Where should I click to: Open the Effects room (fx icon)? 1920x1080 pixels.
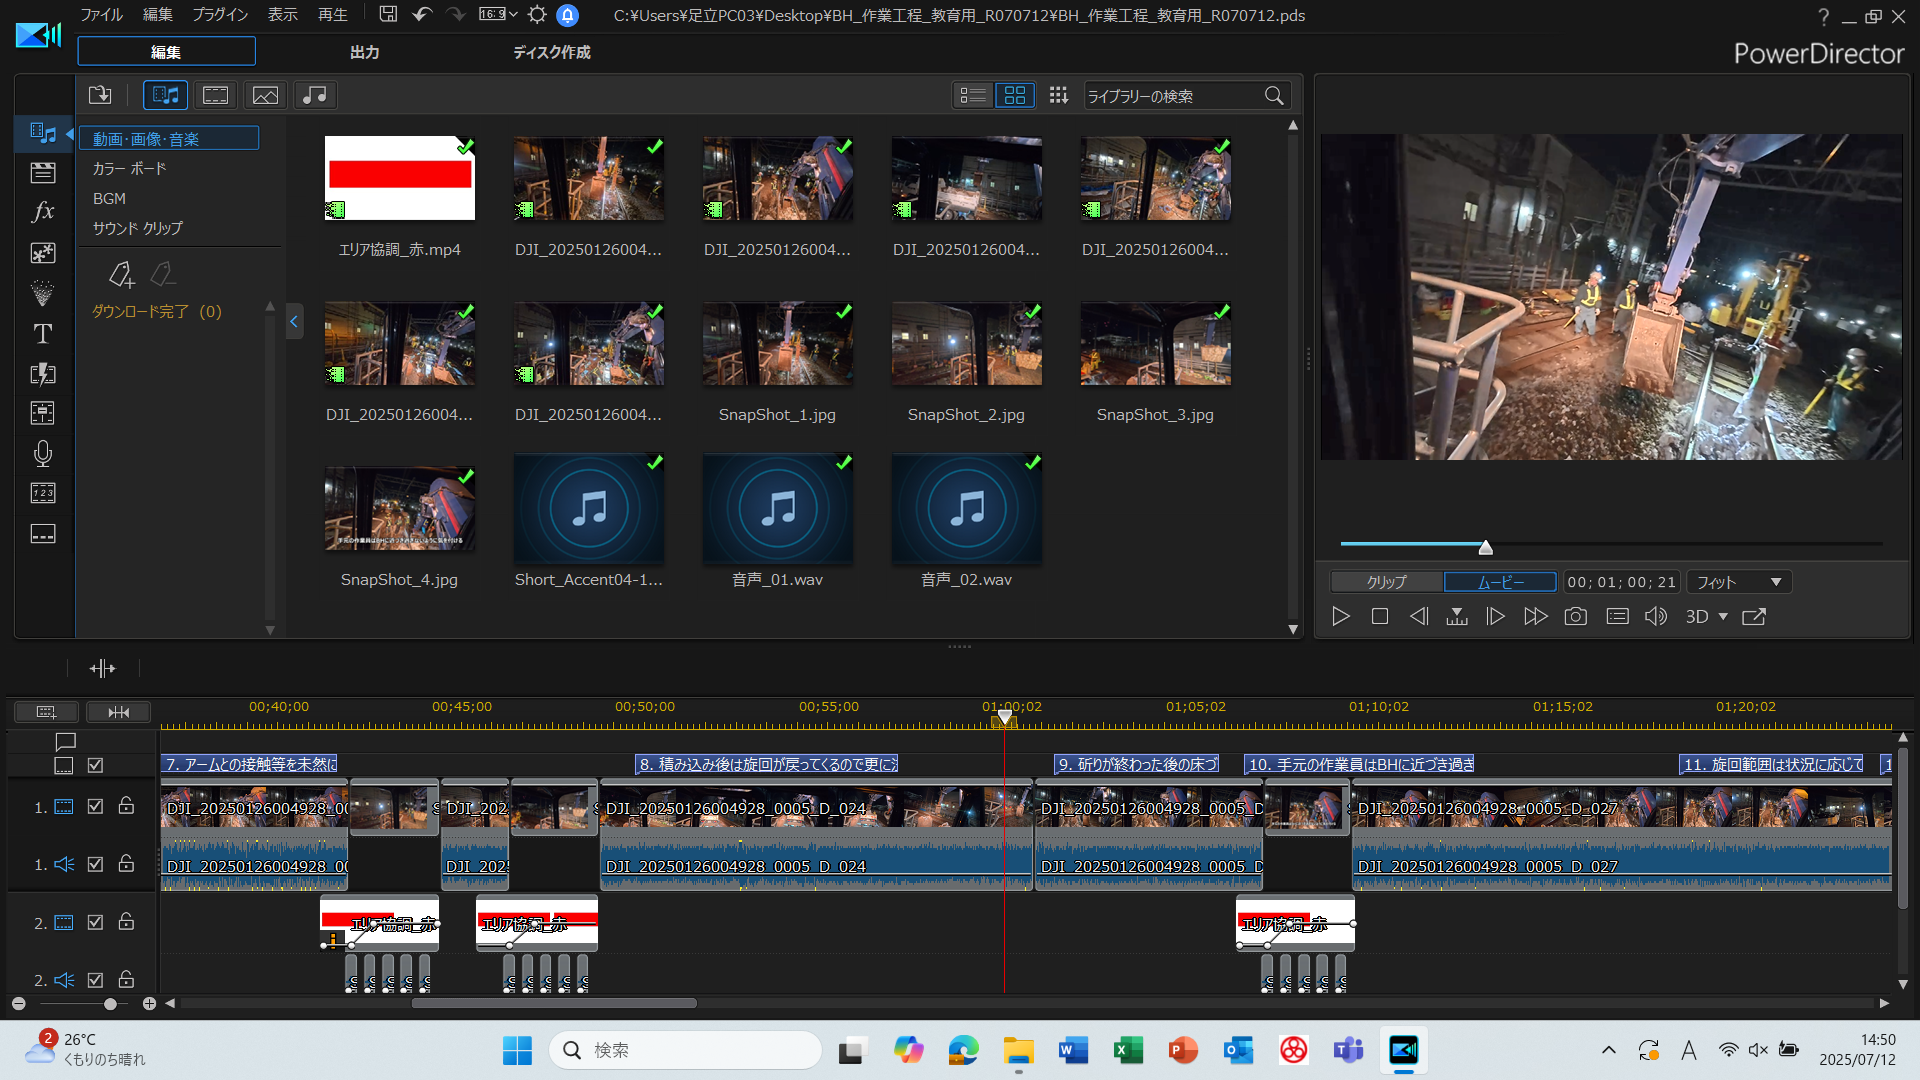click(42, 212)
